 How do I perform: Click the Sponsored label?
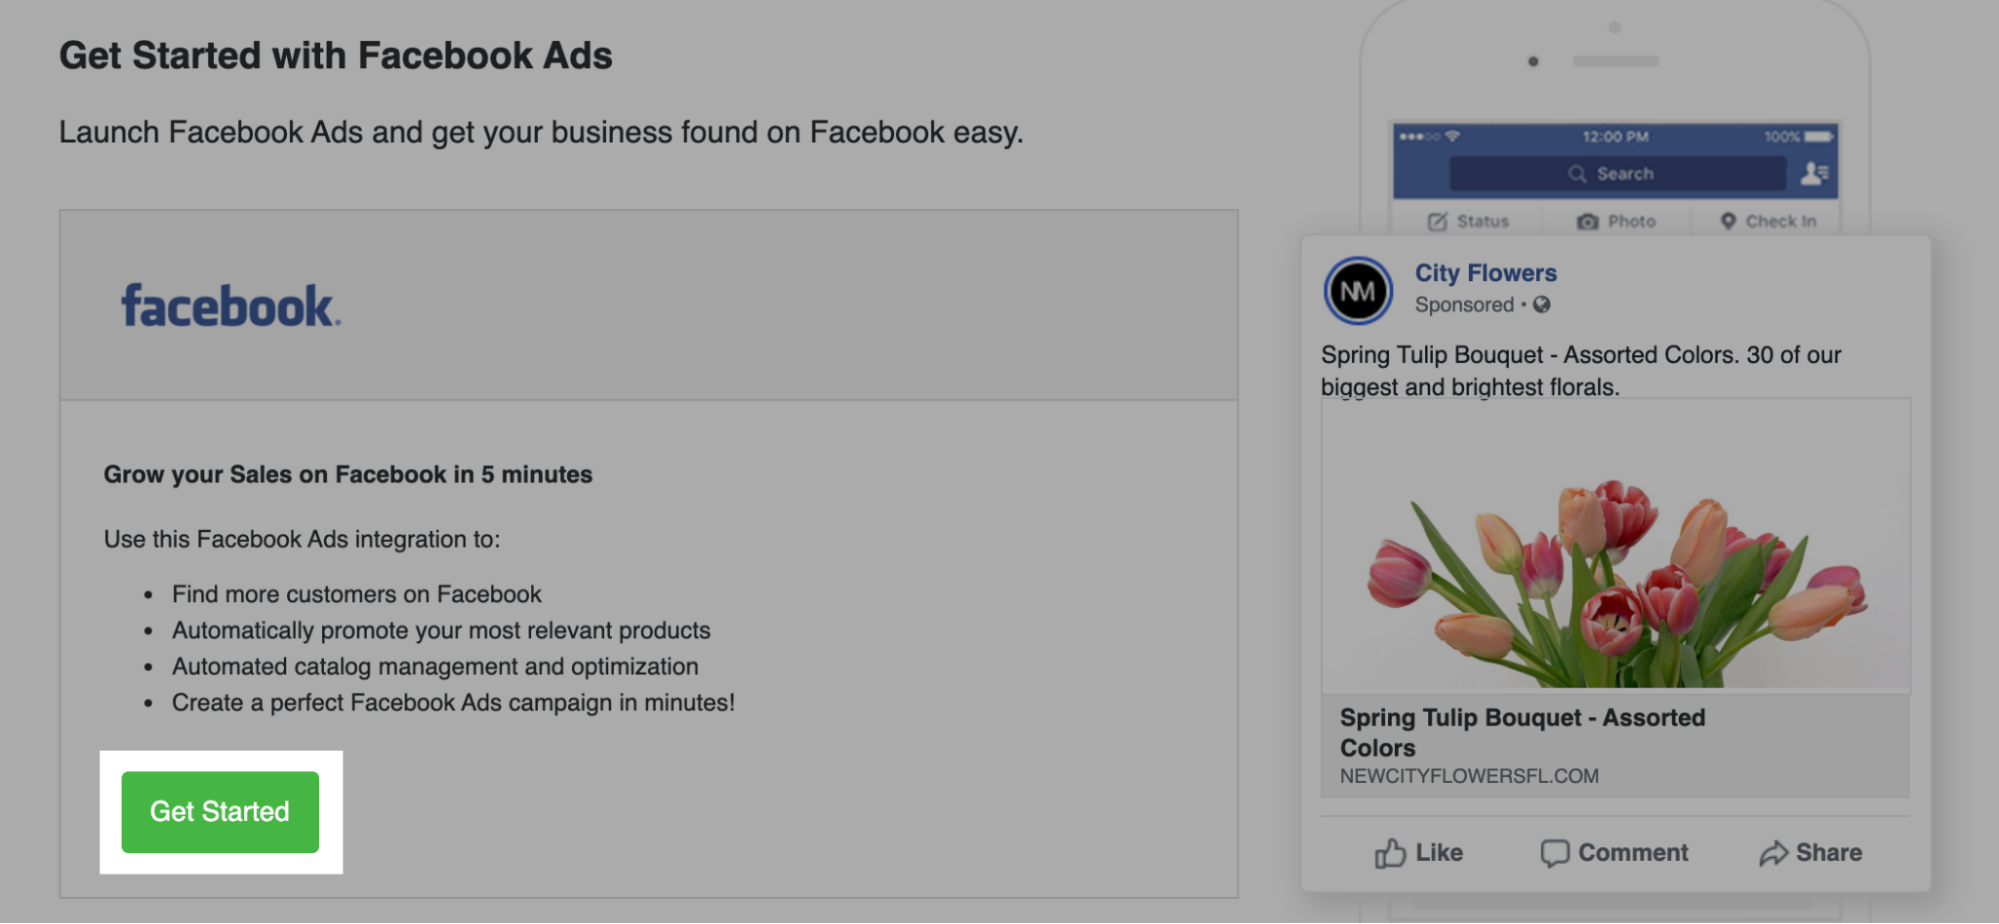(x=1465, y=305)
